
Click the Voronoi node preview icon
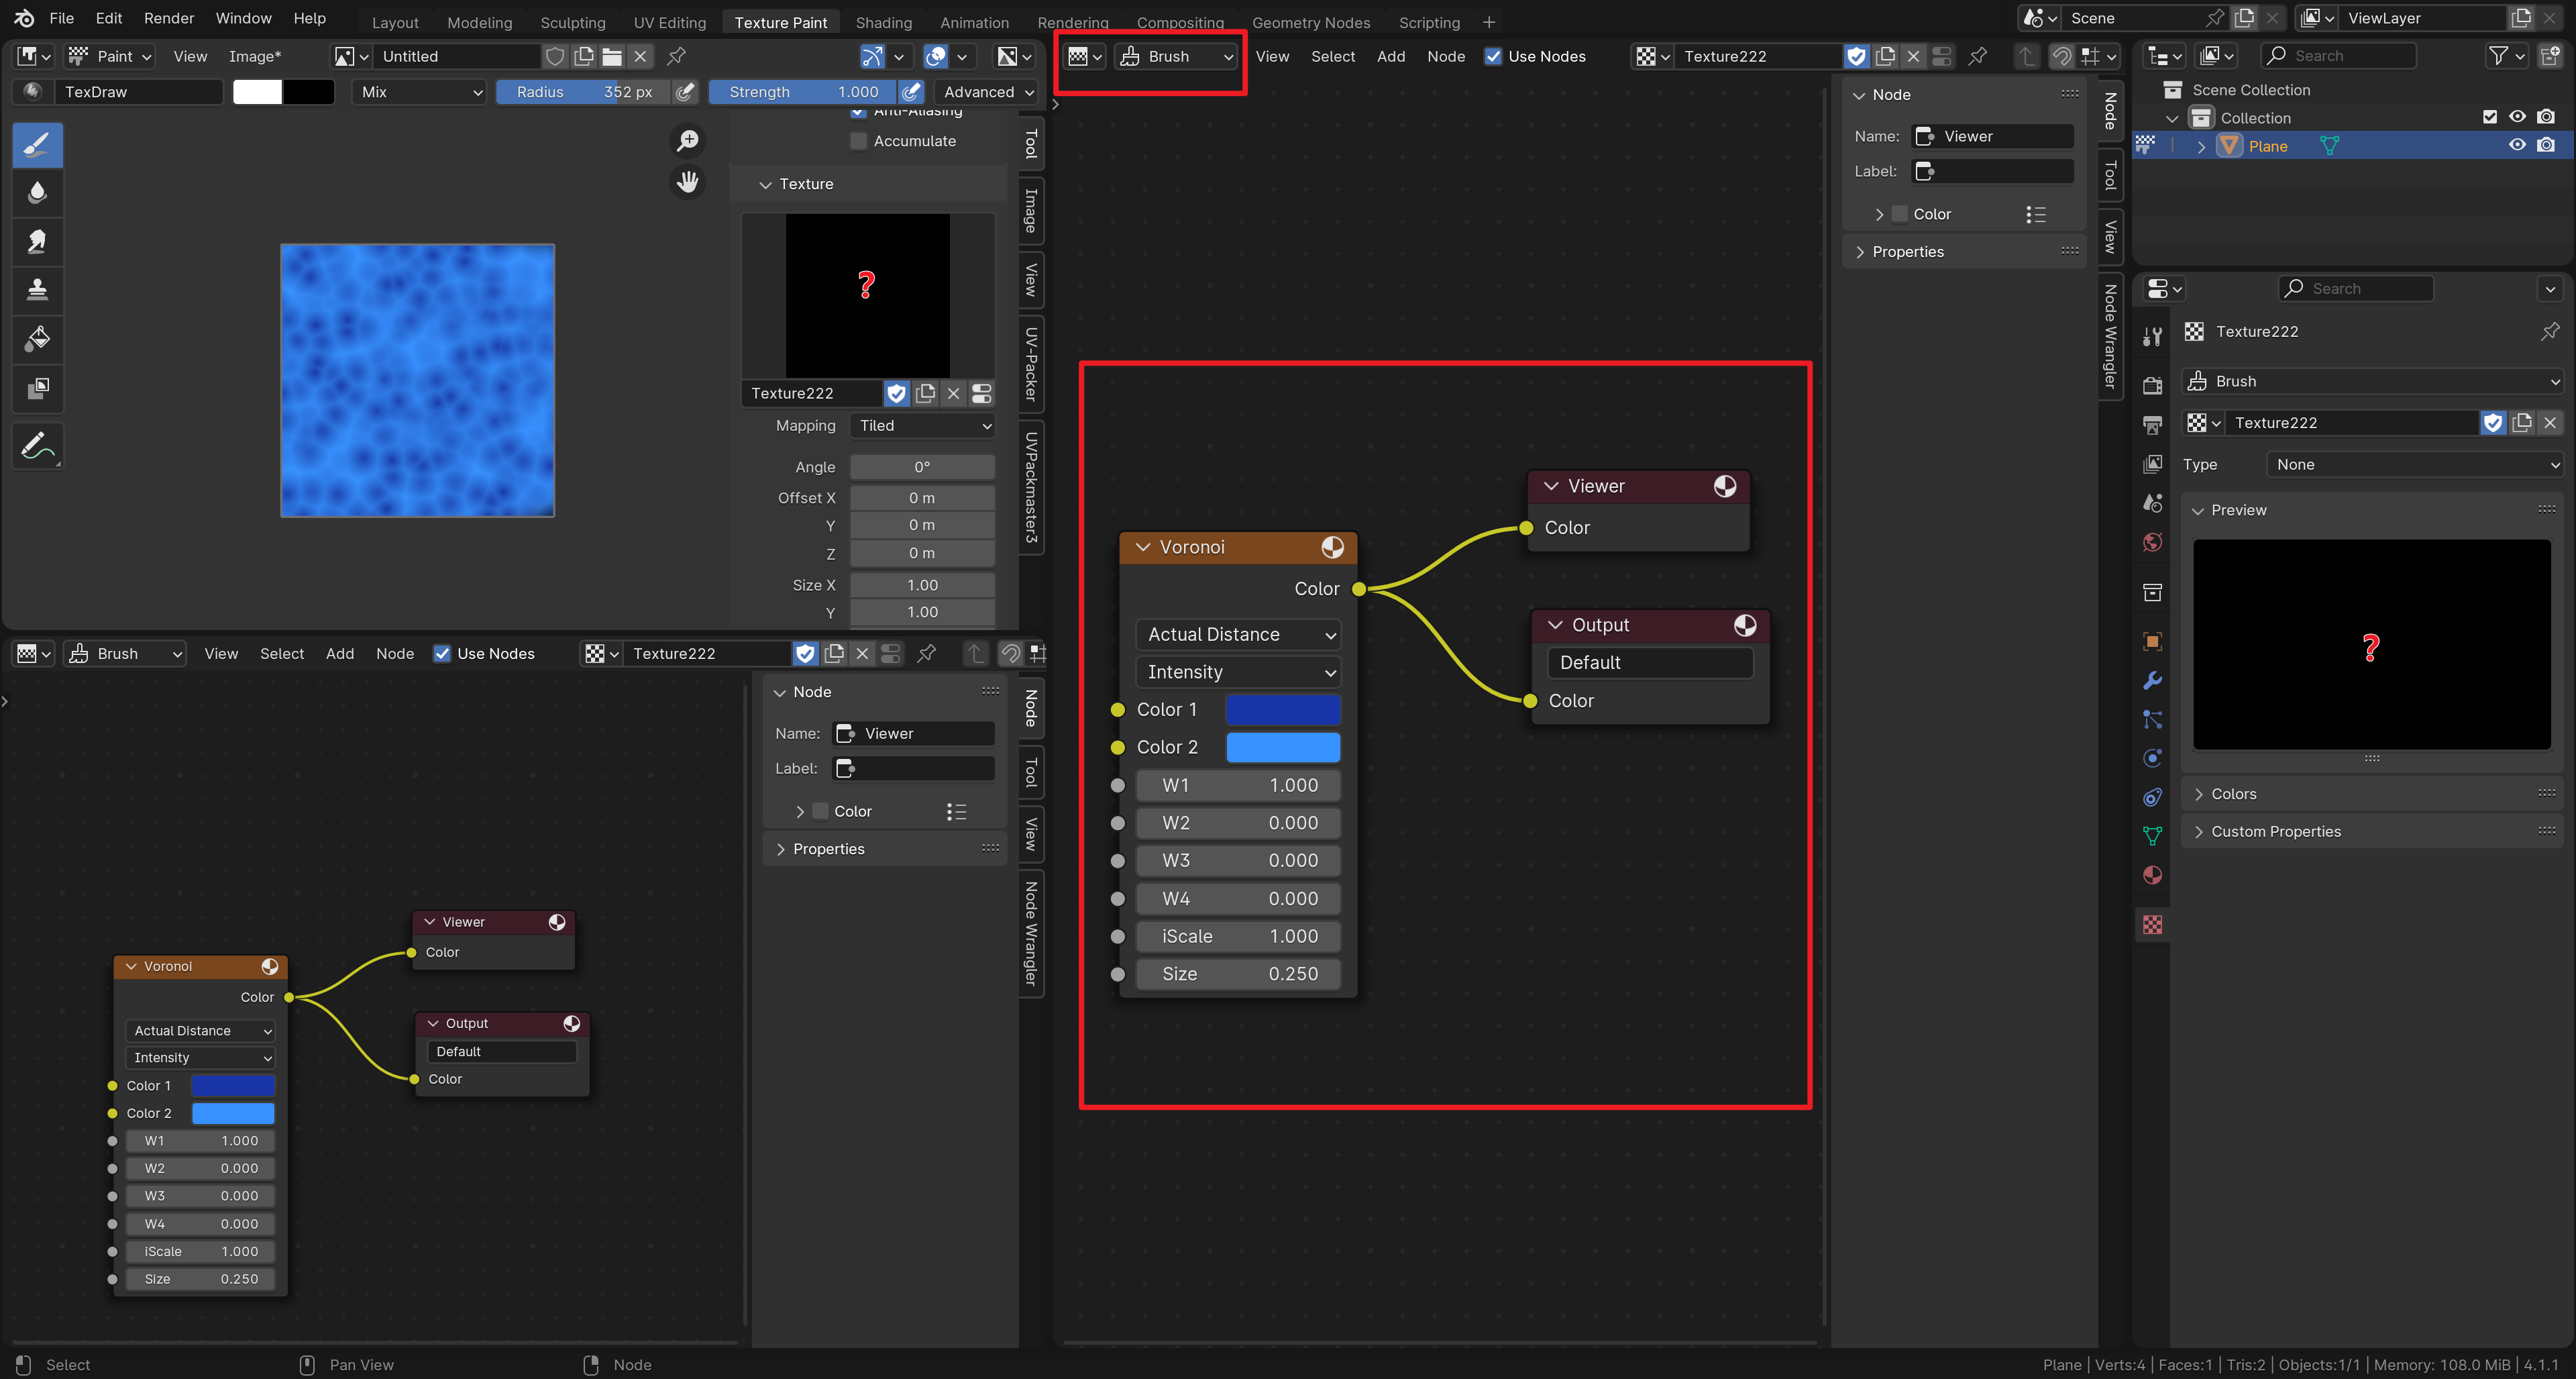coord(1330,546)
